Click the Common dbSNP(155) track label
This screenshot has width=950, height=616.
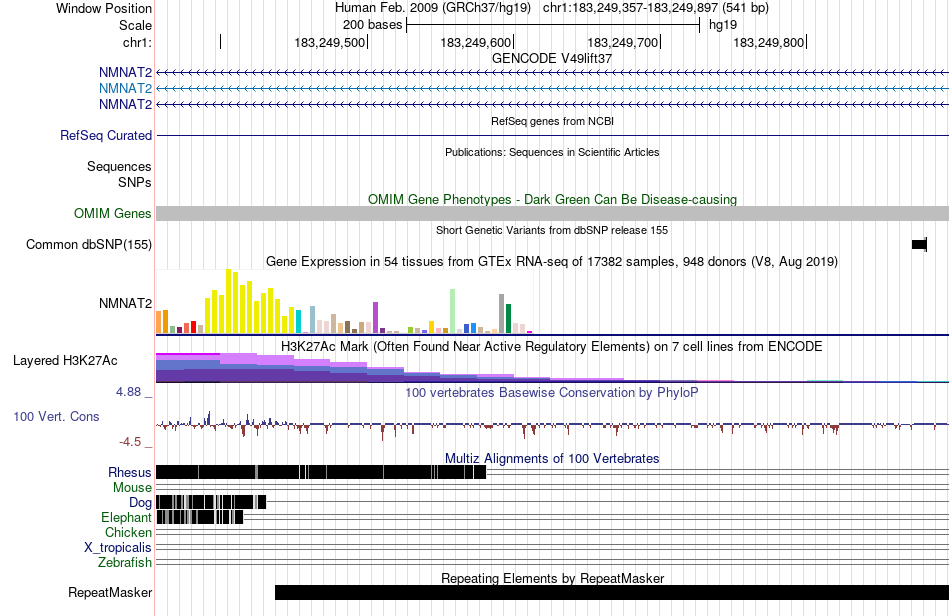tap(89, 245)
